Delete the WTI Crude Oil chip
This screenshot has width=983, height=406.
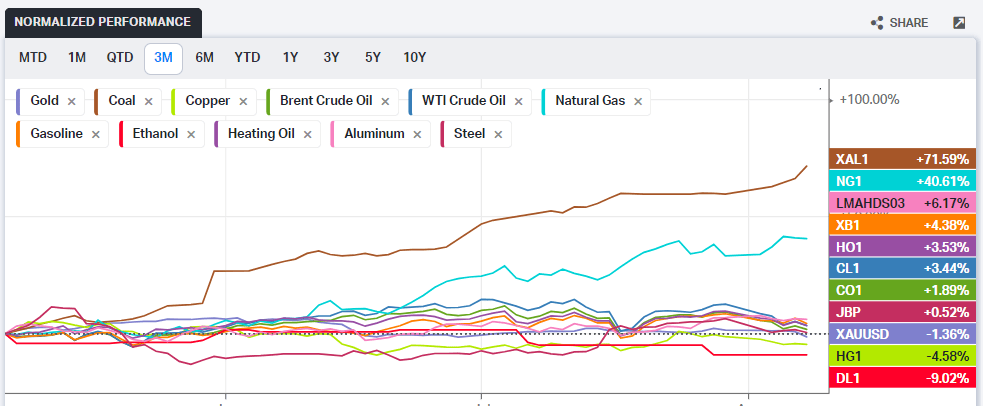coord(518,101)
